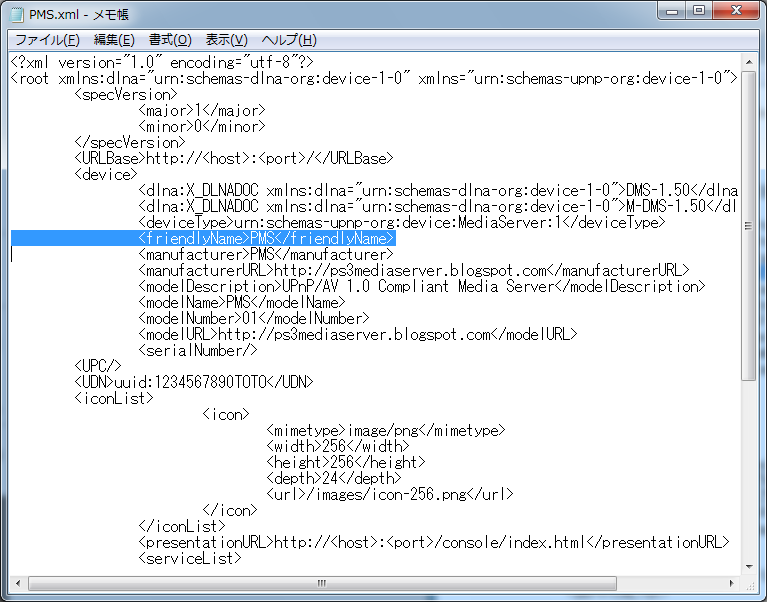
Task: Click the closing /specVersion tag
Action: [130, 143]
